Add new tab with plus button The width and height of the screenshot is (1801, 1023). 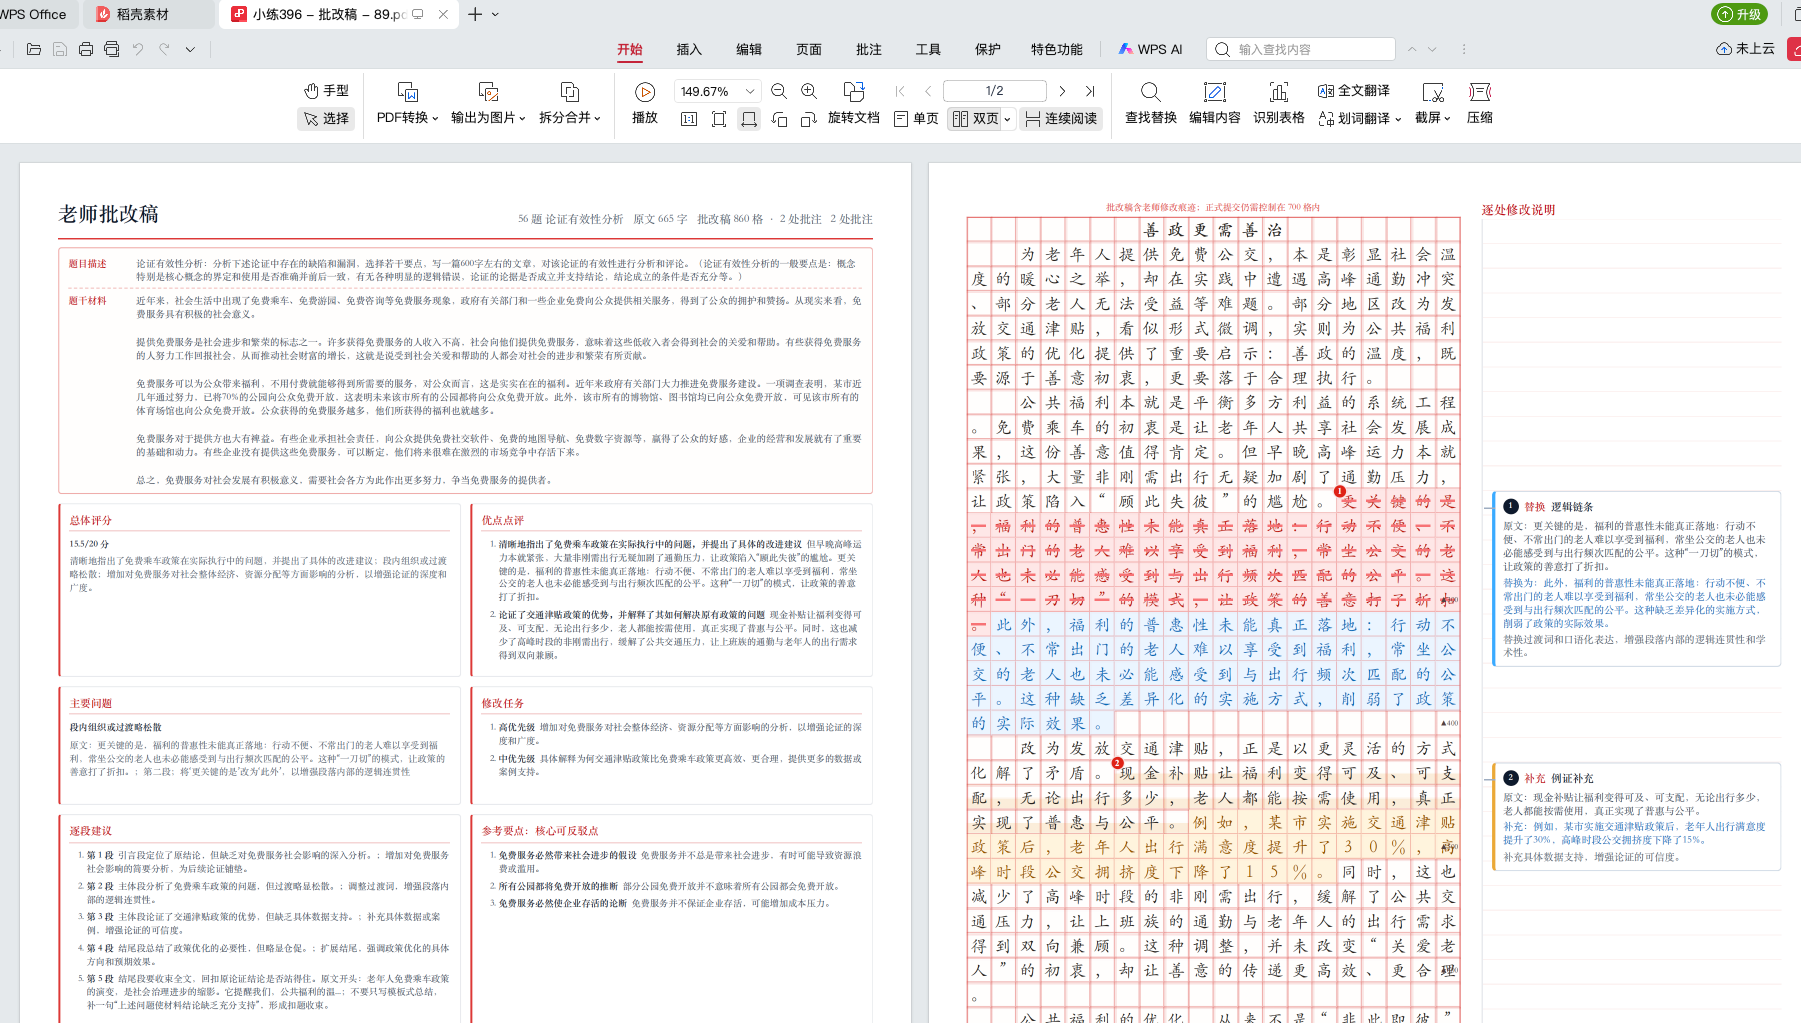(475, 14)
